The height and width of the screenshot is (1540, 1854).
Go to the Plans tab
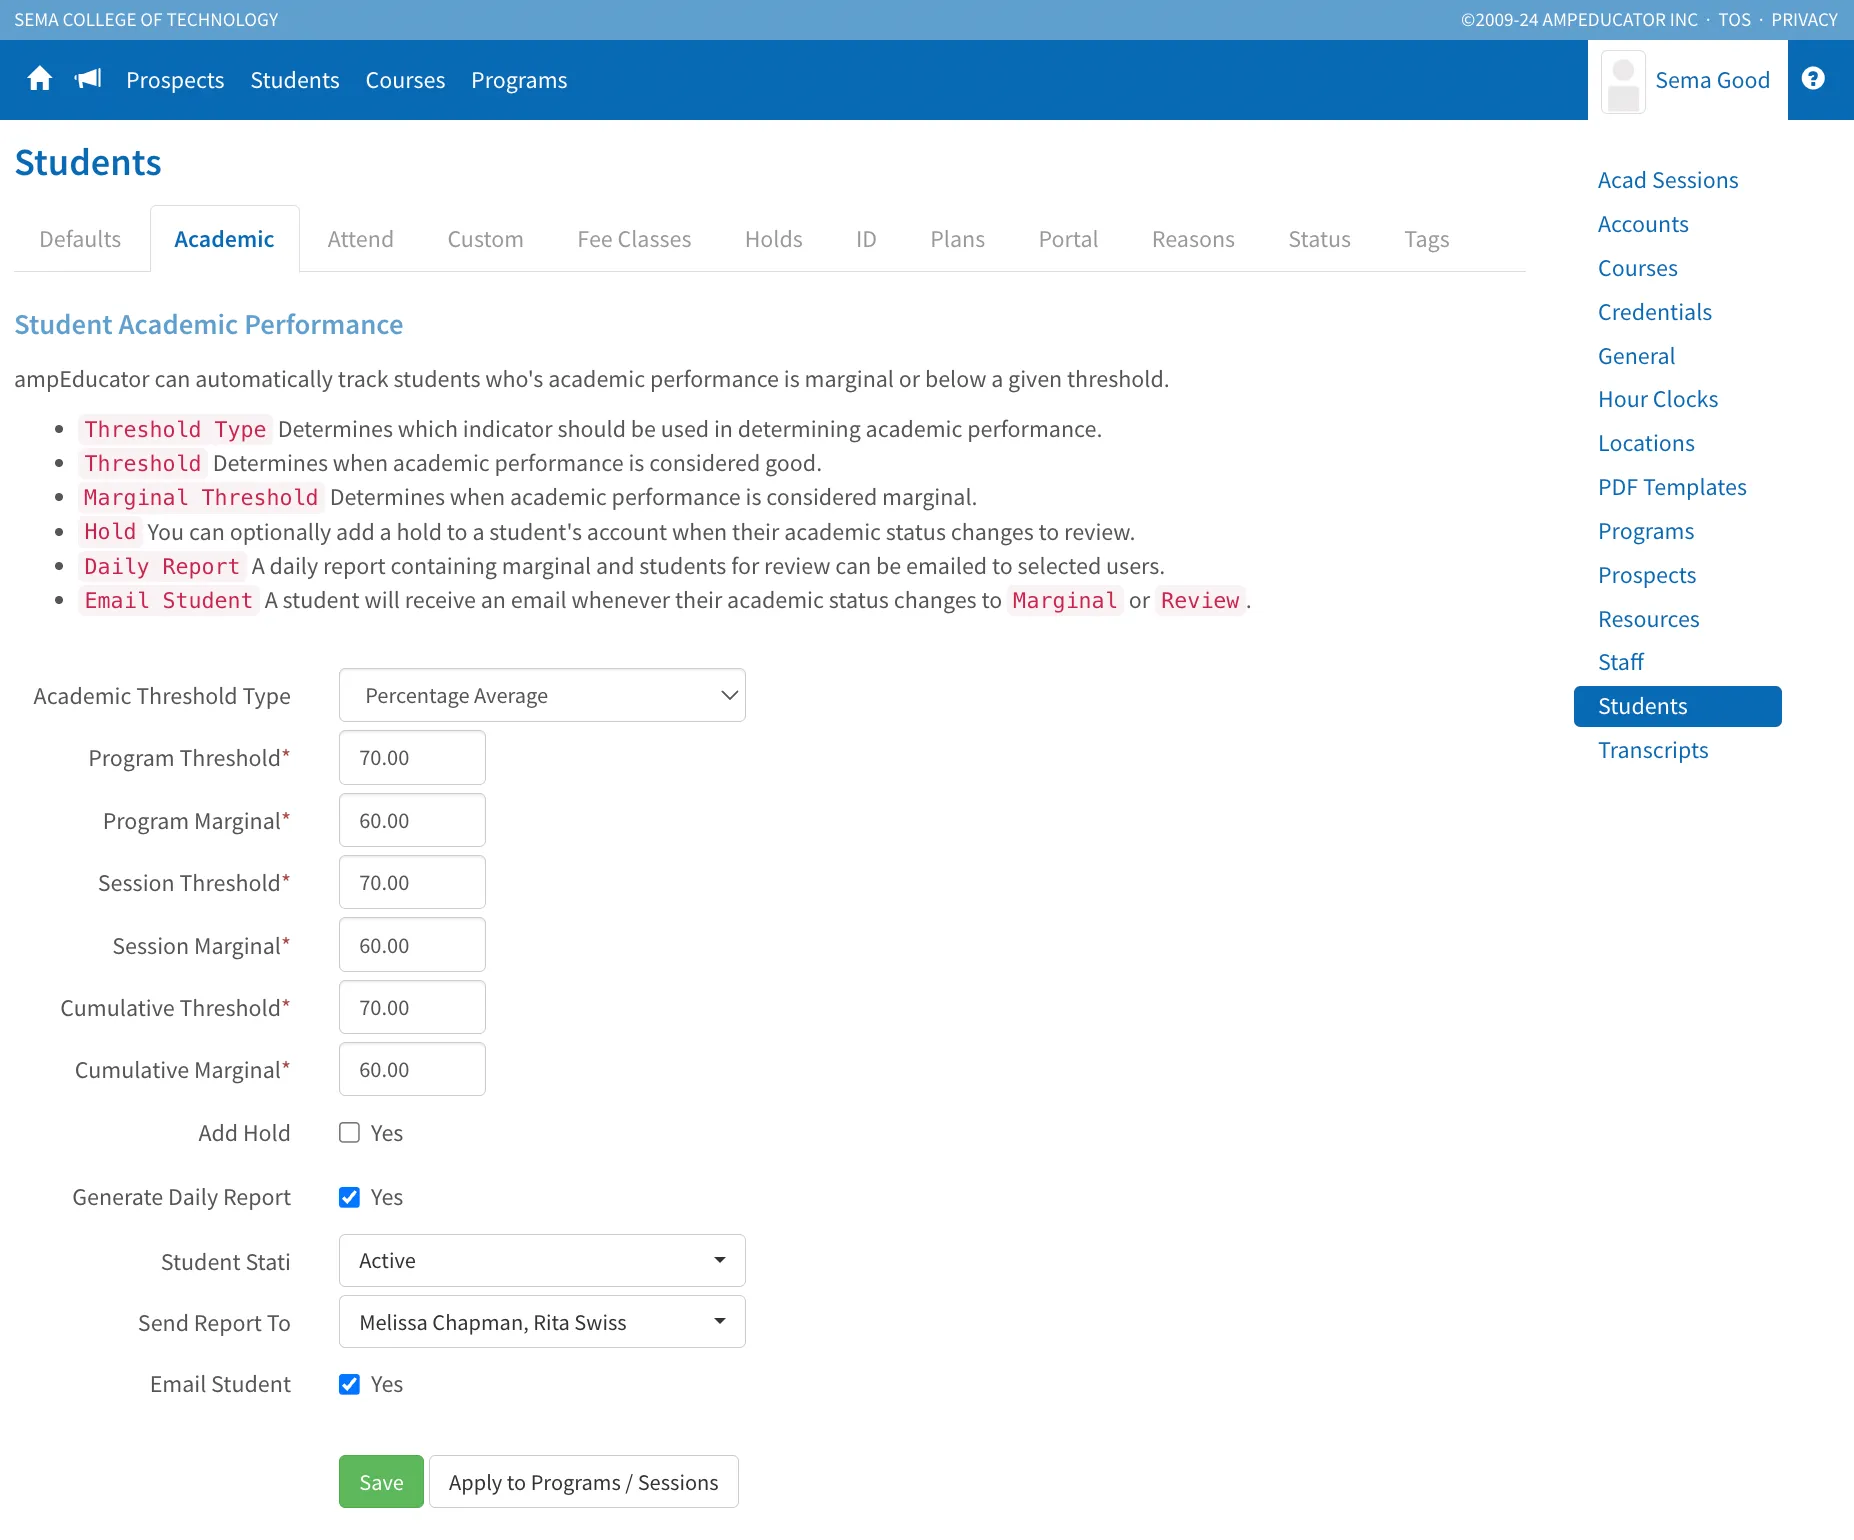coord(957,239)
